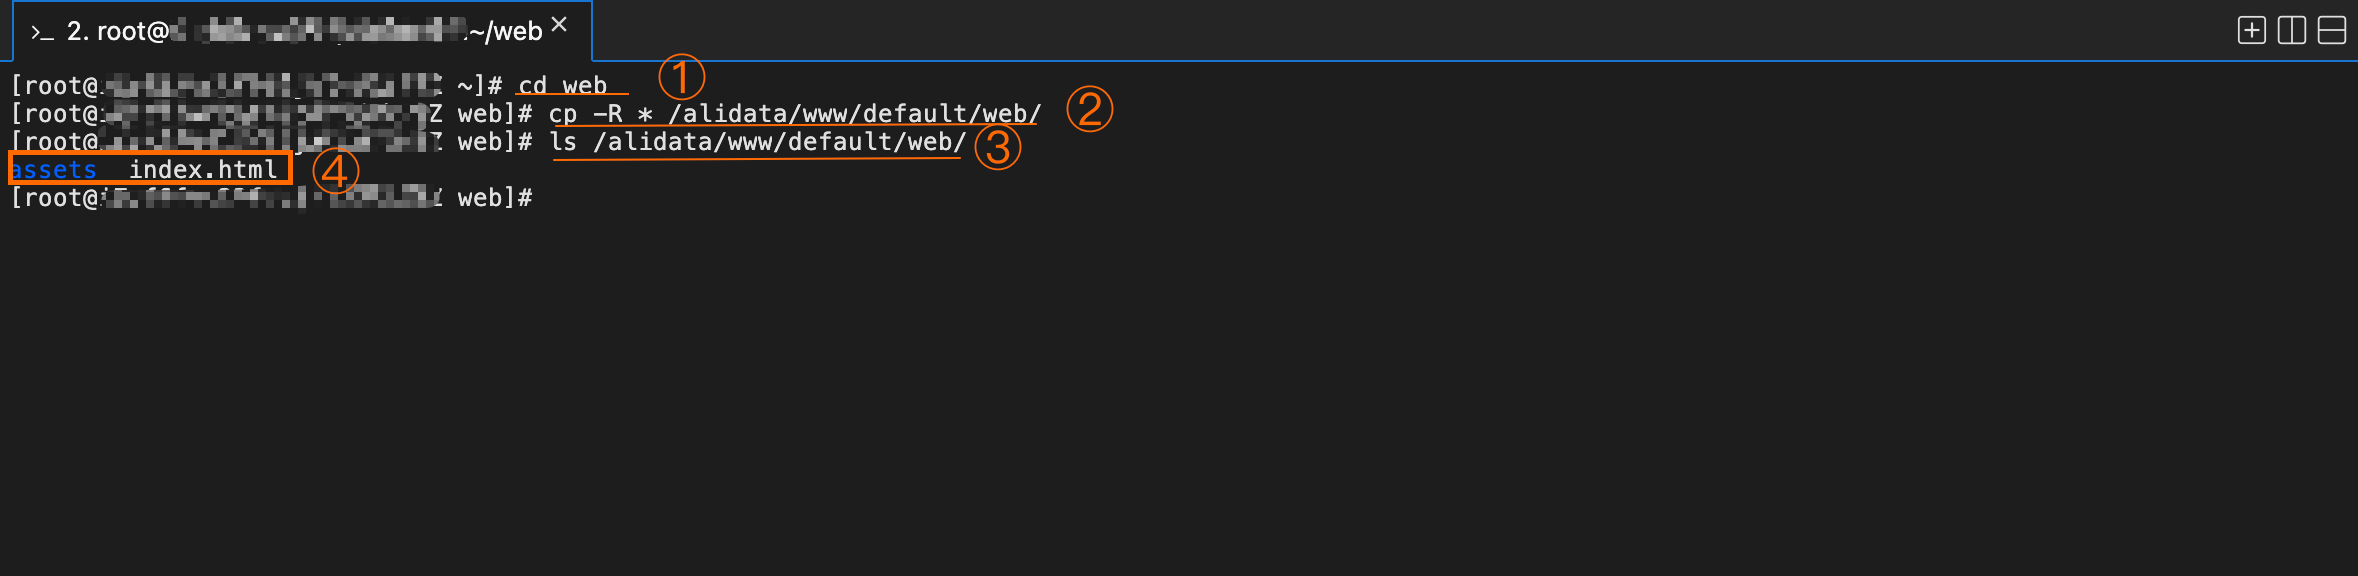Viewport: 2358px width, 576px height.
Task: Click the "ls /alidata/www/default/web/" command
Action: point(758,142)
